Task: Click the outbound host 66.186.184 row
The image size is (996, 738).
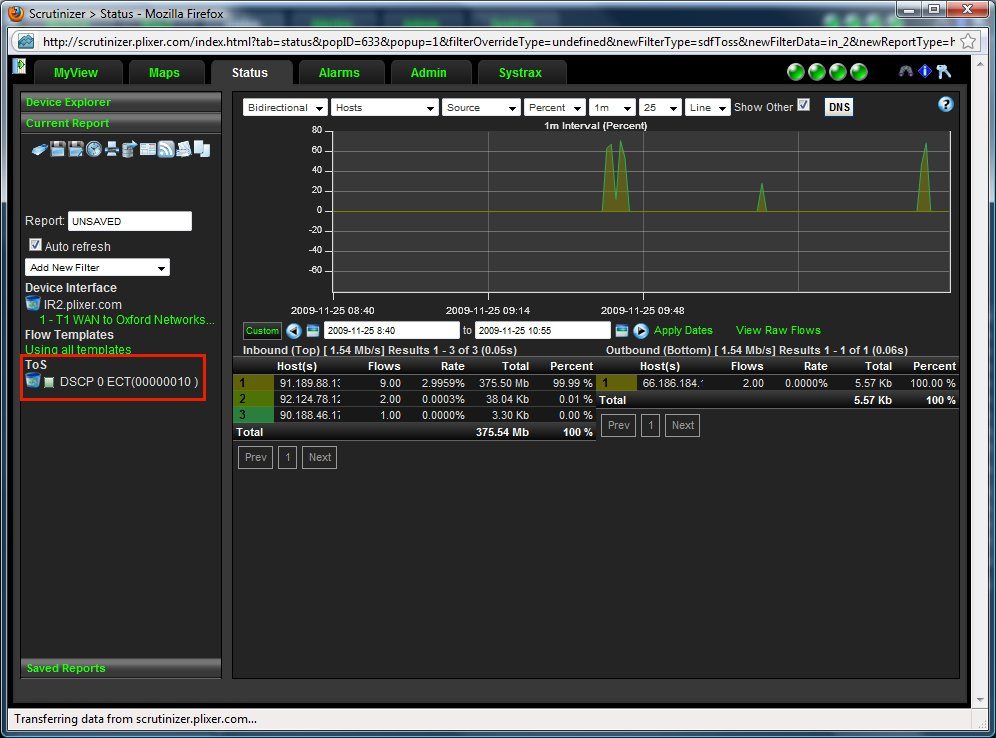Action: click(777, 383)
